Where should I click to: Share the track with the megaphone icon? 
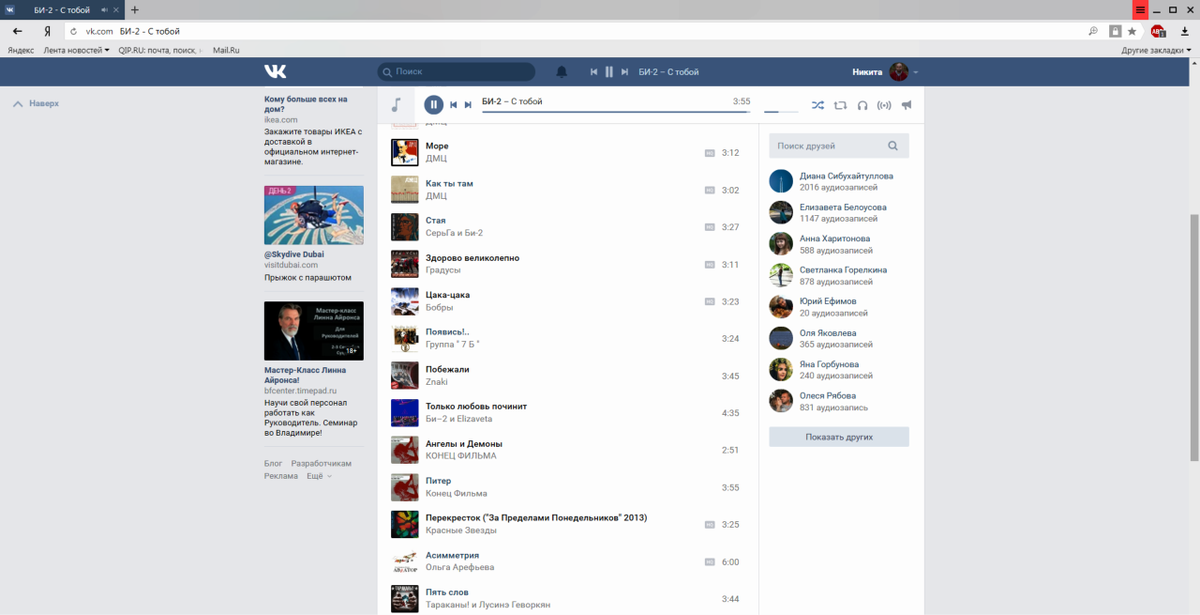(906, 104)
